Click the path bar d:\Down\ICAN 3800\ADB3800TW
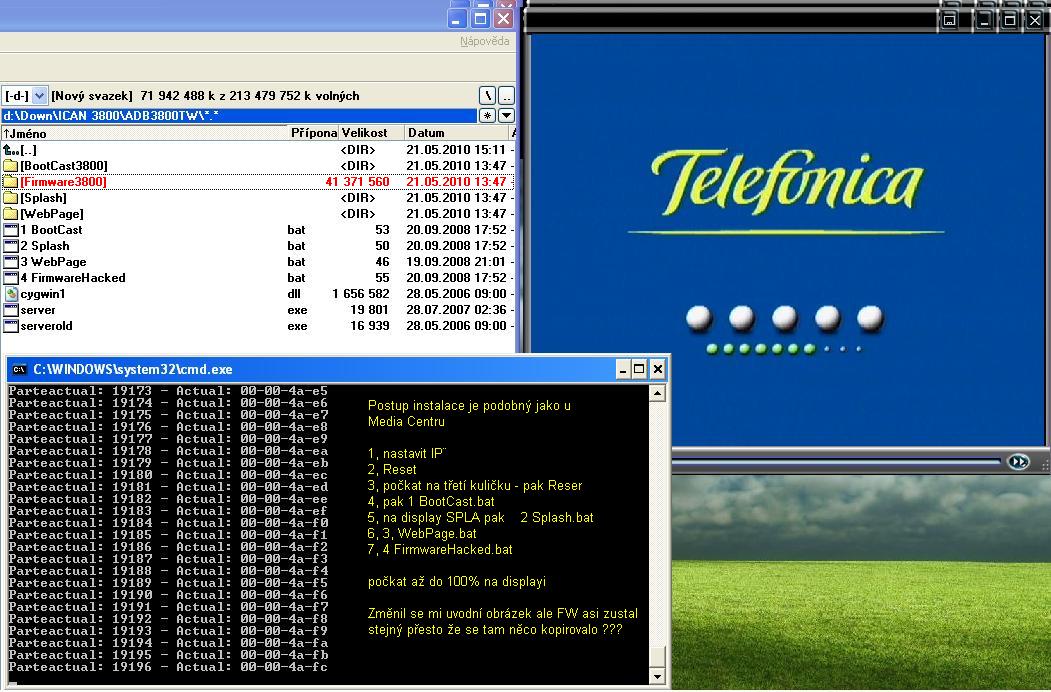Screen dimensions: 1051x692 point(239,115)
